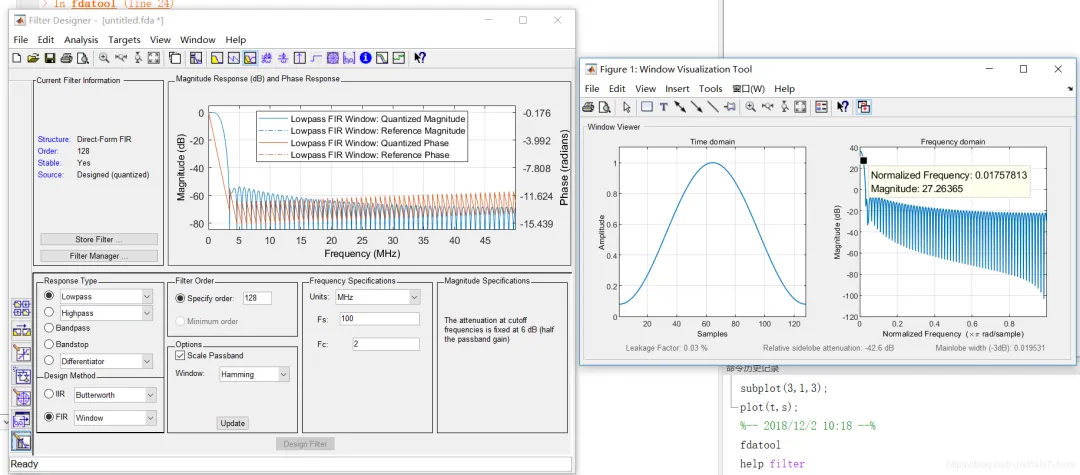This screenshot has height=475, width=1080.
Task: Open the Tools menu in Figure window
Action: click(x=710, y=89)
